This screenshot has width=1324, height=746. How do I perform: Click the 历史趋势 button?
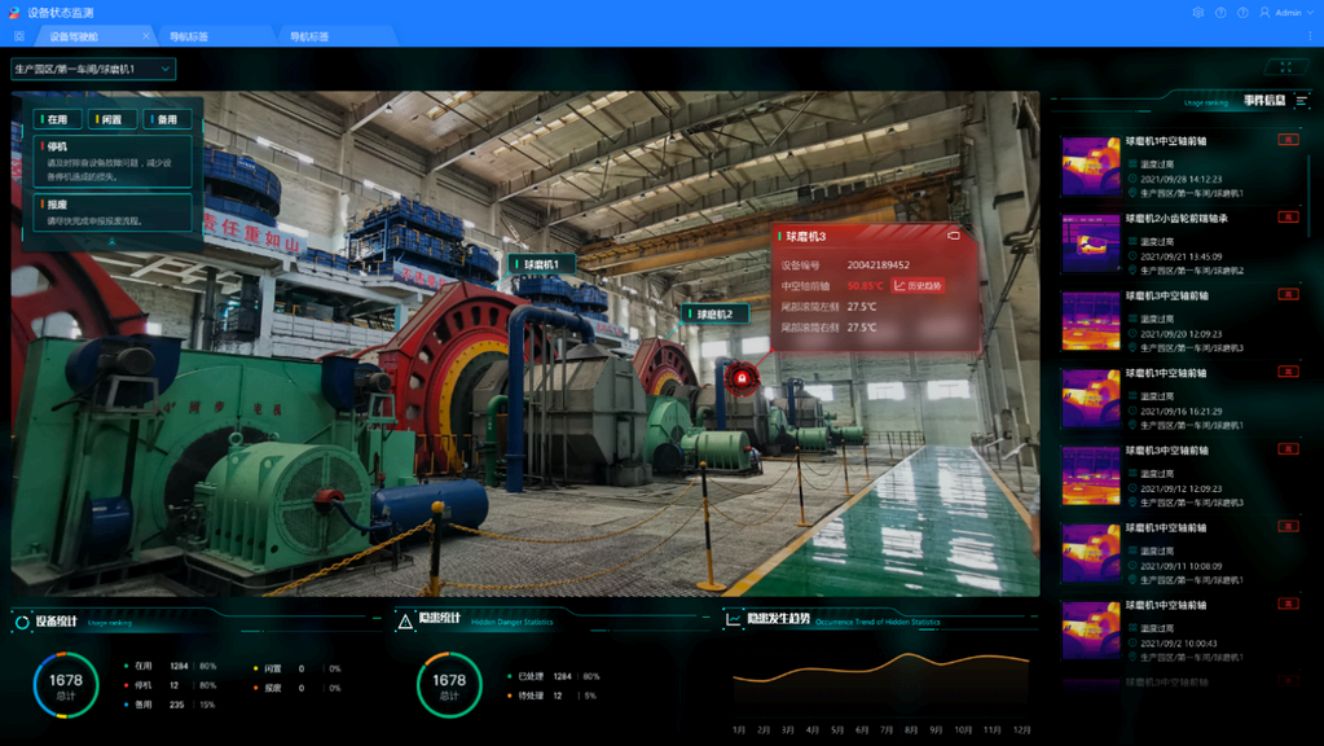[x=918, y=286]
